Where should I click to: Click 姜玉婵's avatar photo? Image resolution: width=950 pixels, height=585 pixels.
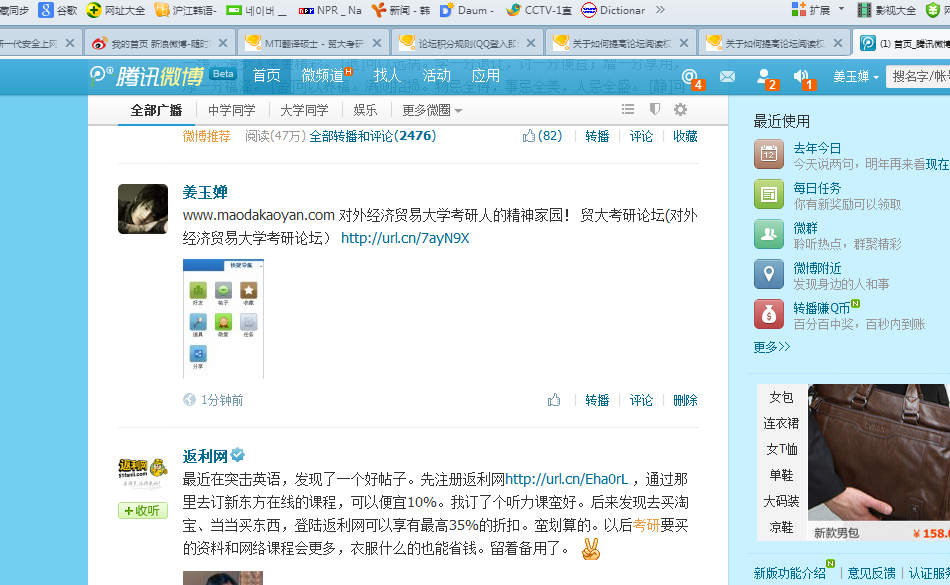tap(143, 209)
